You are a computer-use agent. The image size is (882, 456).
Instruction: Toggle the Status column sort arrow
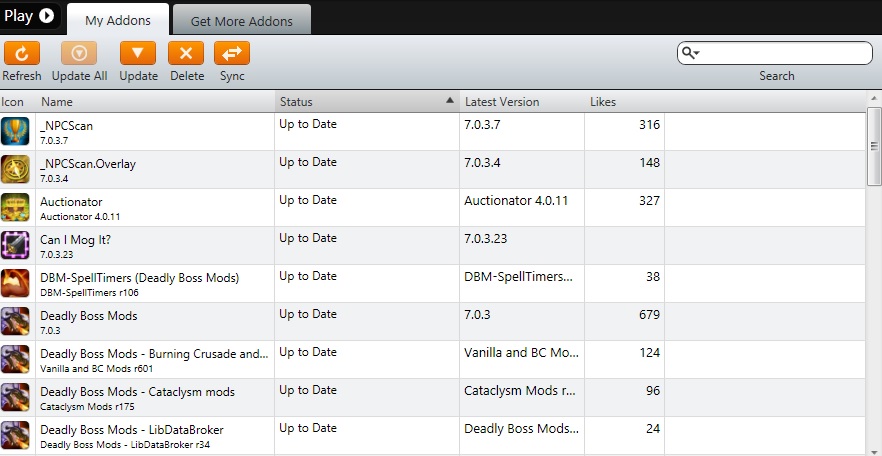(x=450, y=101)
